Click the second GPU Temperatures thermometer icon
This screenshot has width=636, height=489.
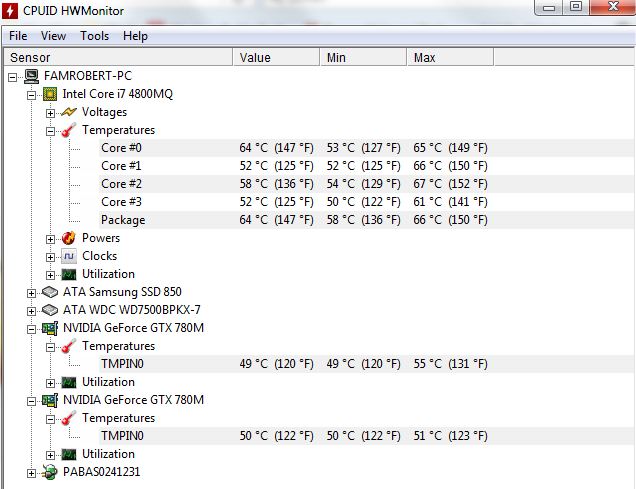[69, 418]
